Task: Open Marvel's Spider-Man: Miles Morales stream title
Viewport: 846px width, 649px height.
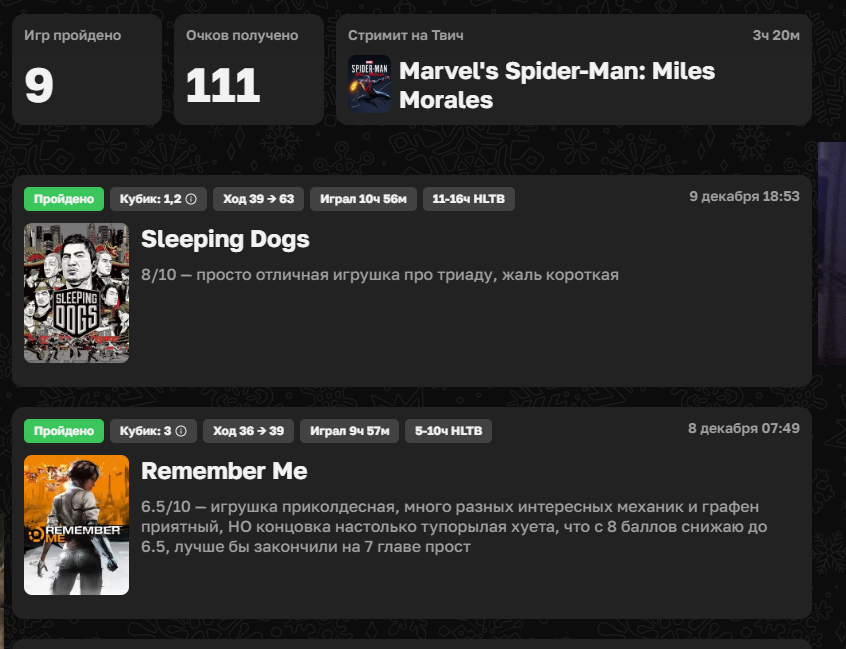Action: click(x=557, y=85)
